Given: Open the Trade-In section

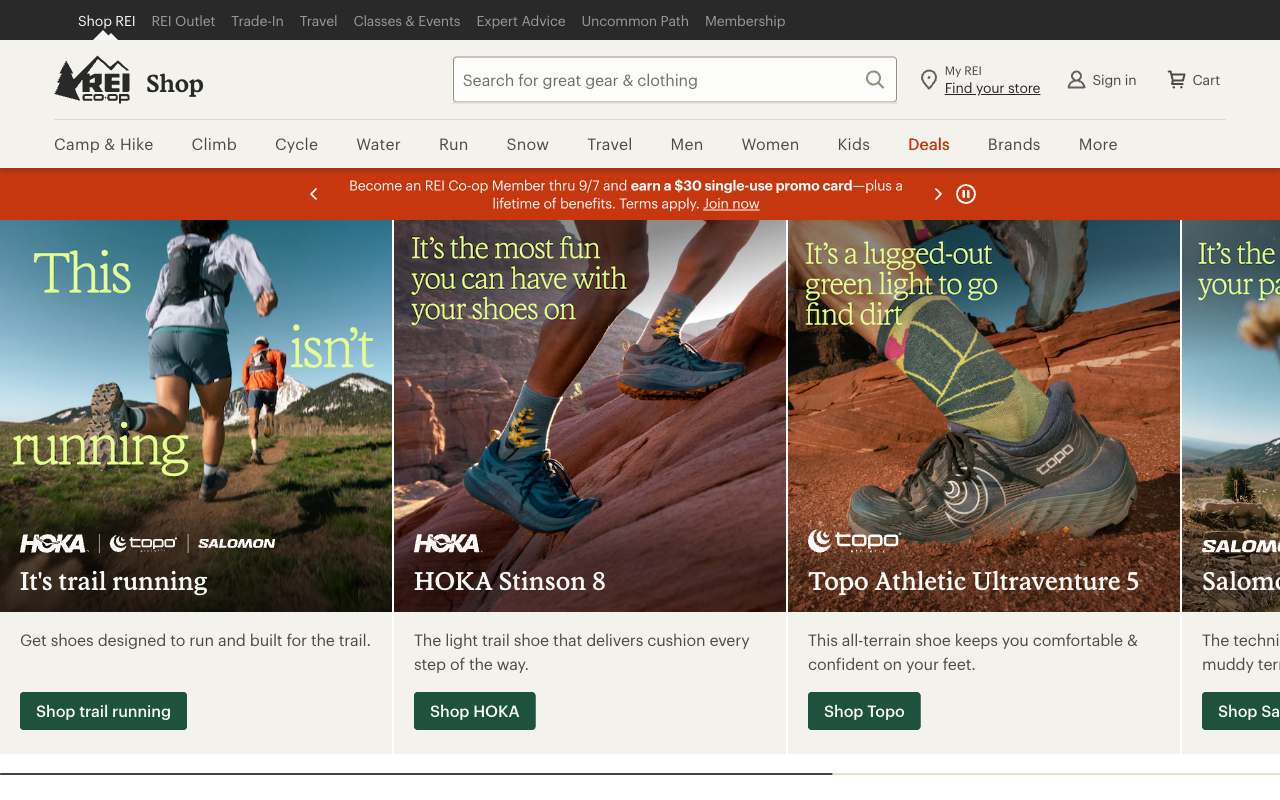Looking at the screenshot, I should (257, 21).
